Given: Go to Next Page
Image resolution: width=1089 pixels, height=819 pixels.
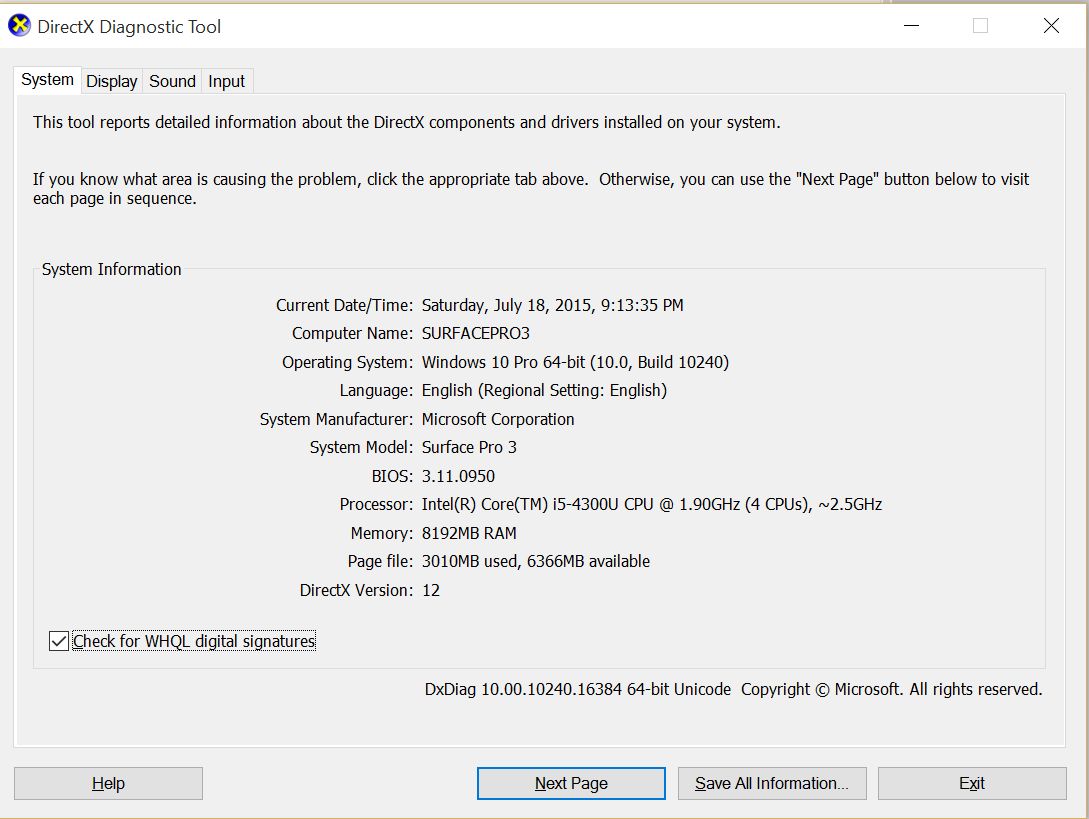Looking at the screenshot, I should tap(571, 784).
